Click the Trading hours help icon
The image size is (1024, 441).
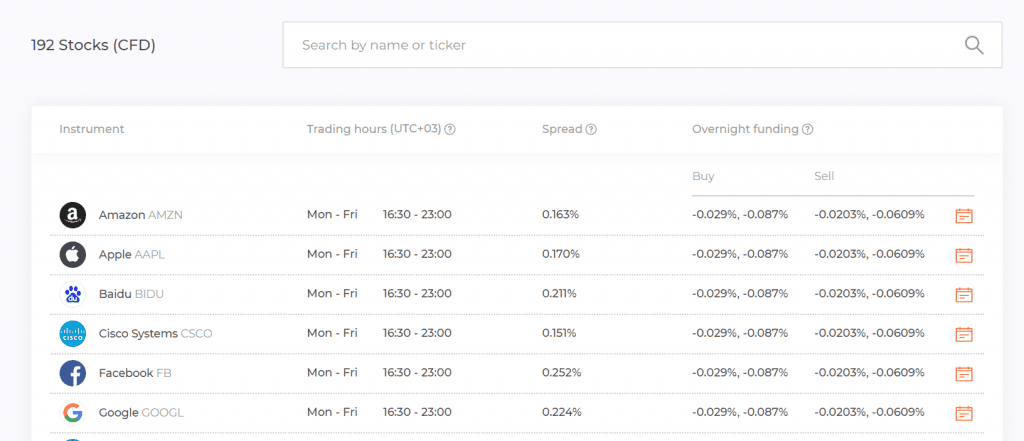[x=450, y=129]
